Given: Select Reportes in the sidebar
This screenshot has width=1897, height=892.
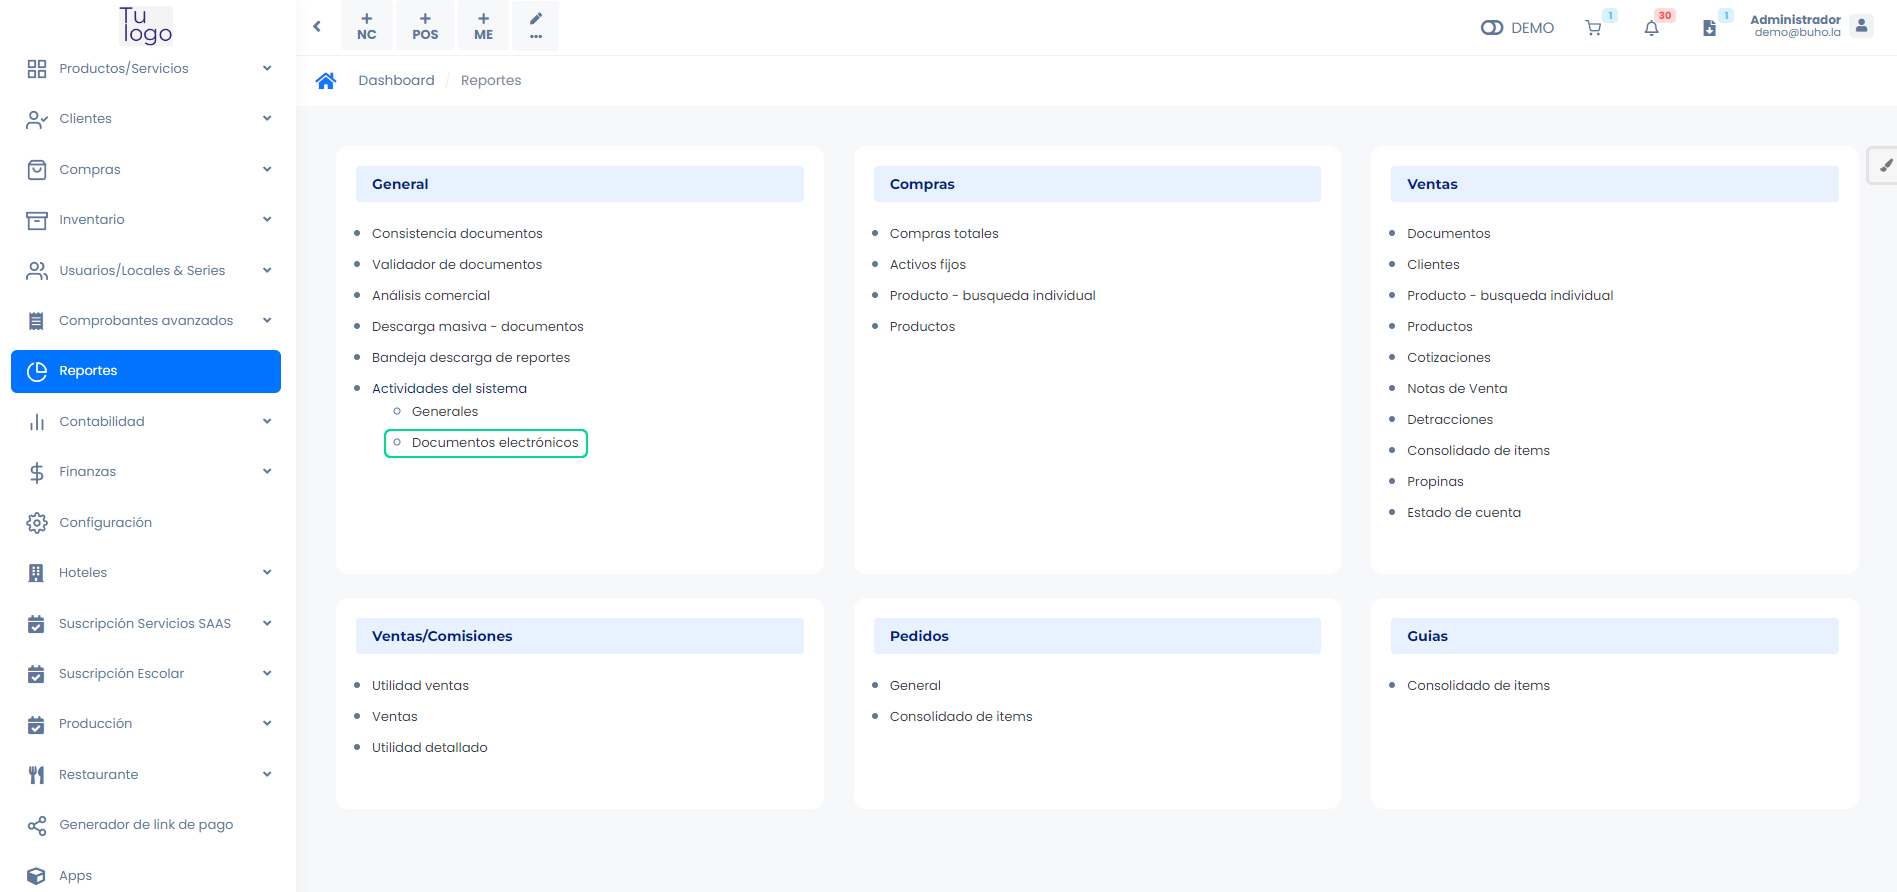Looking at the screenshot, I should pos(146,371).
